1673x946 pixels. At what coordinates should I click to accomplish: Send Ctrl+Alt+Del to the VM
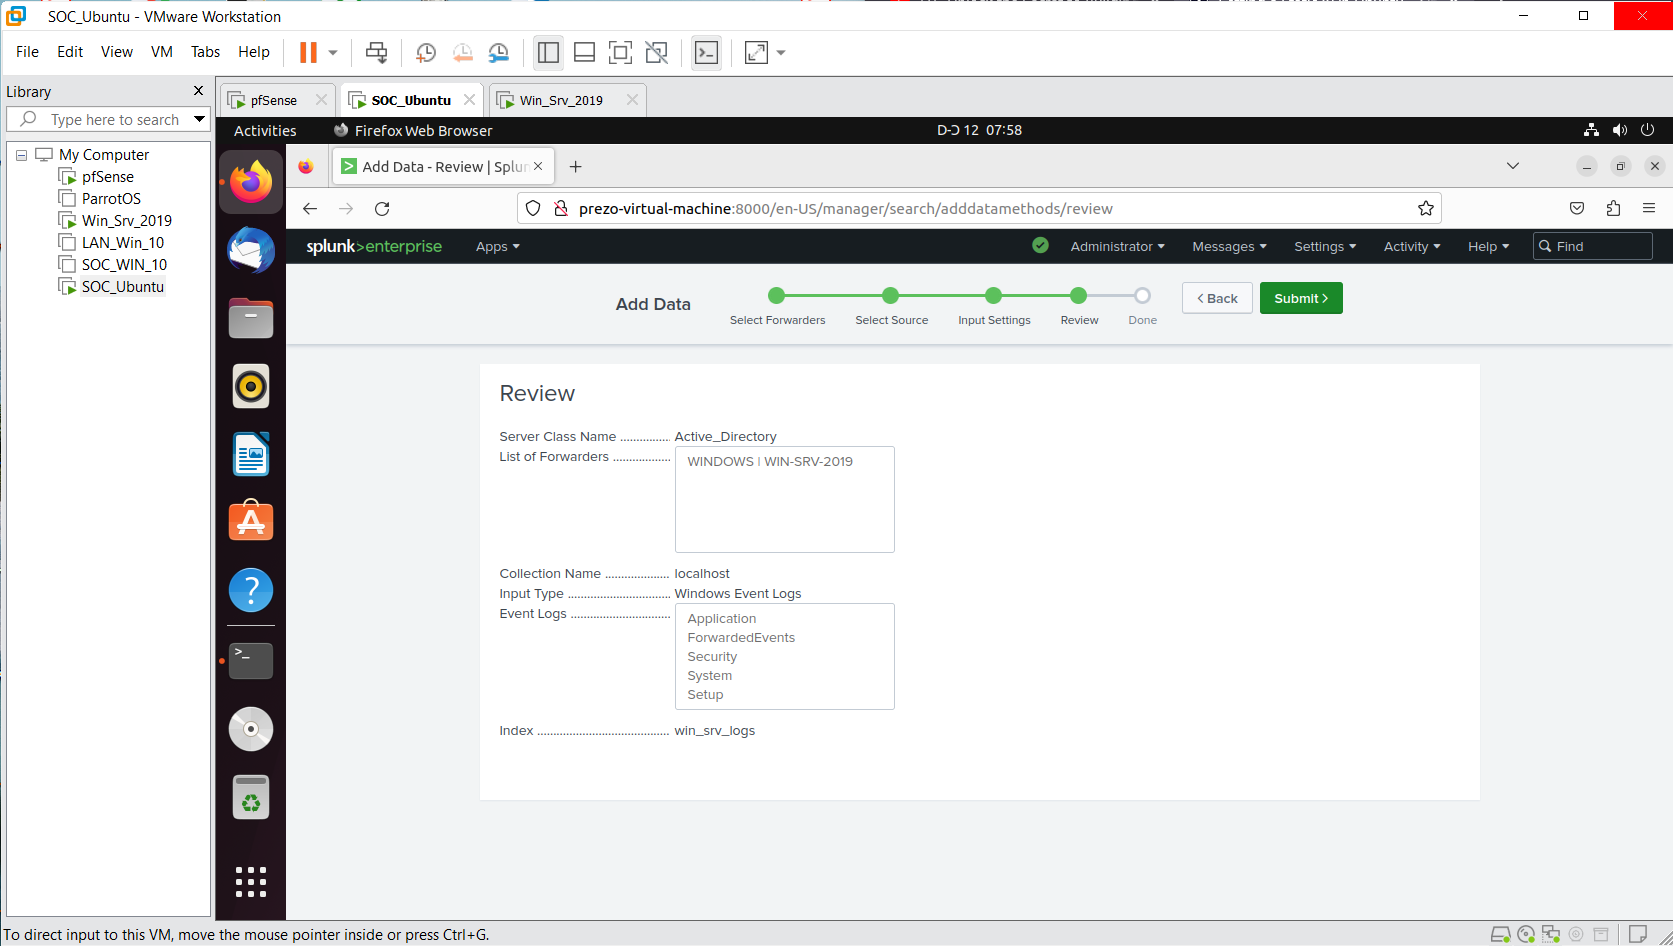[x=377, y=53]
